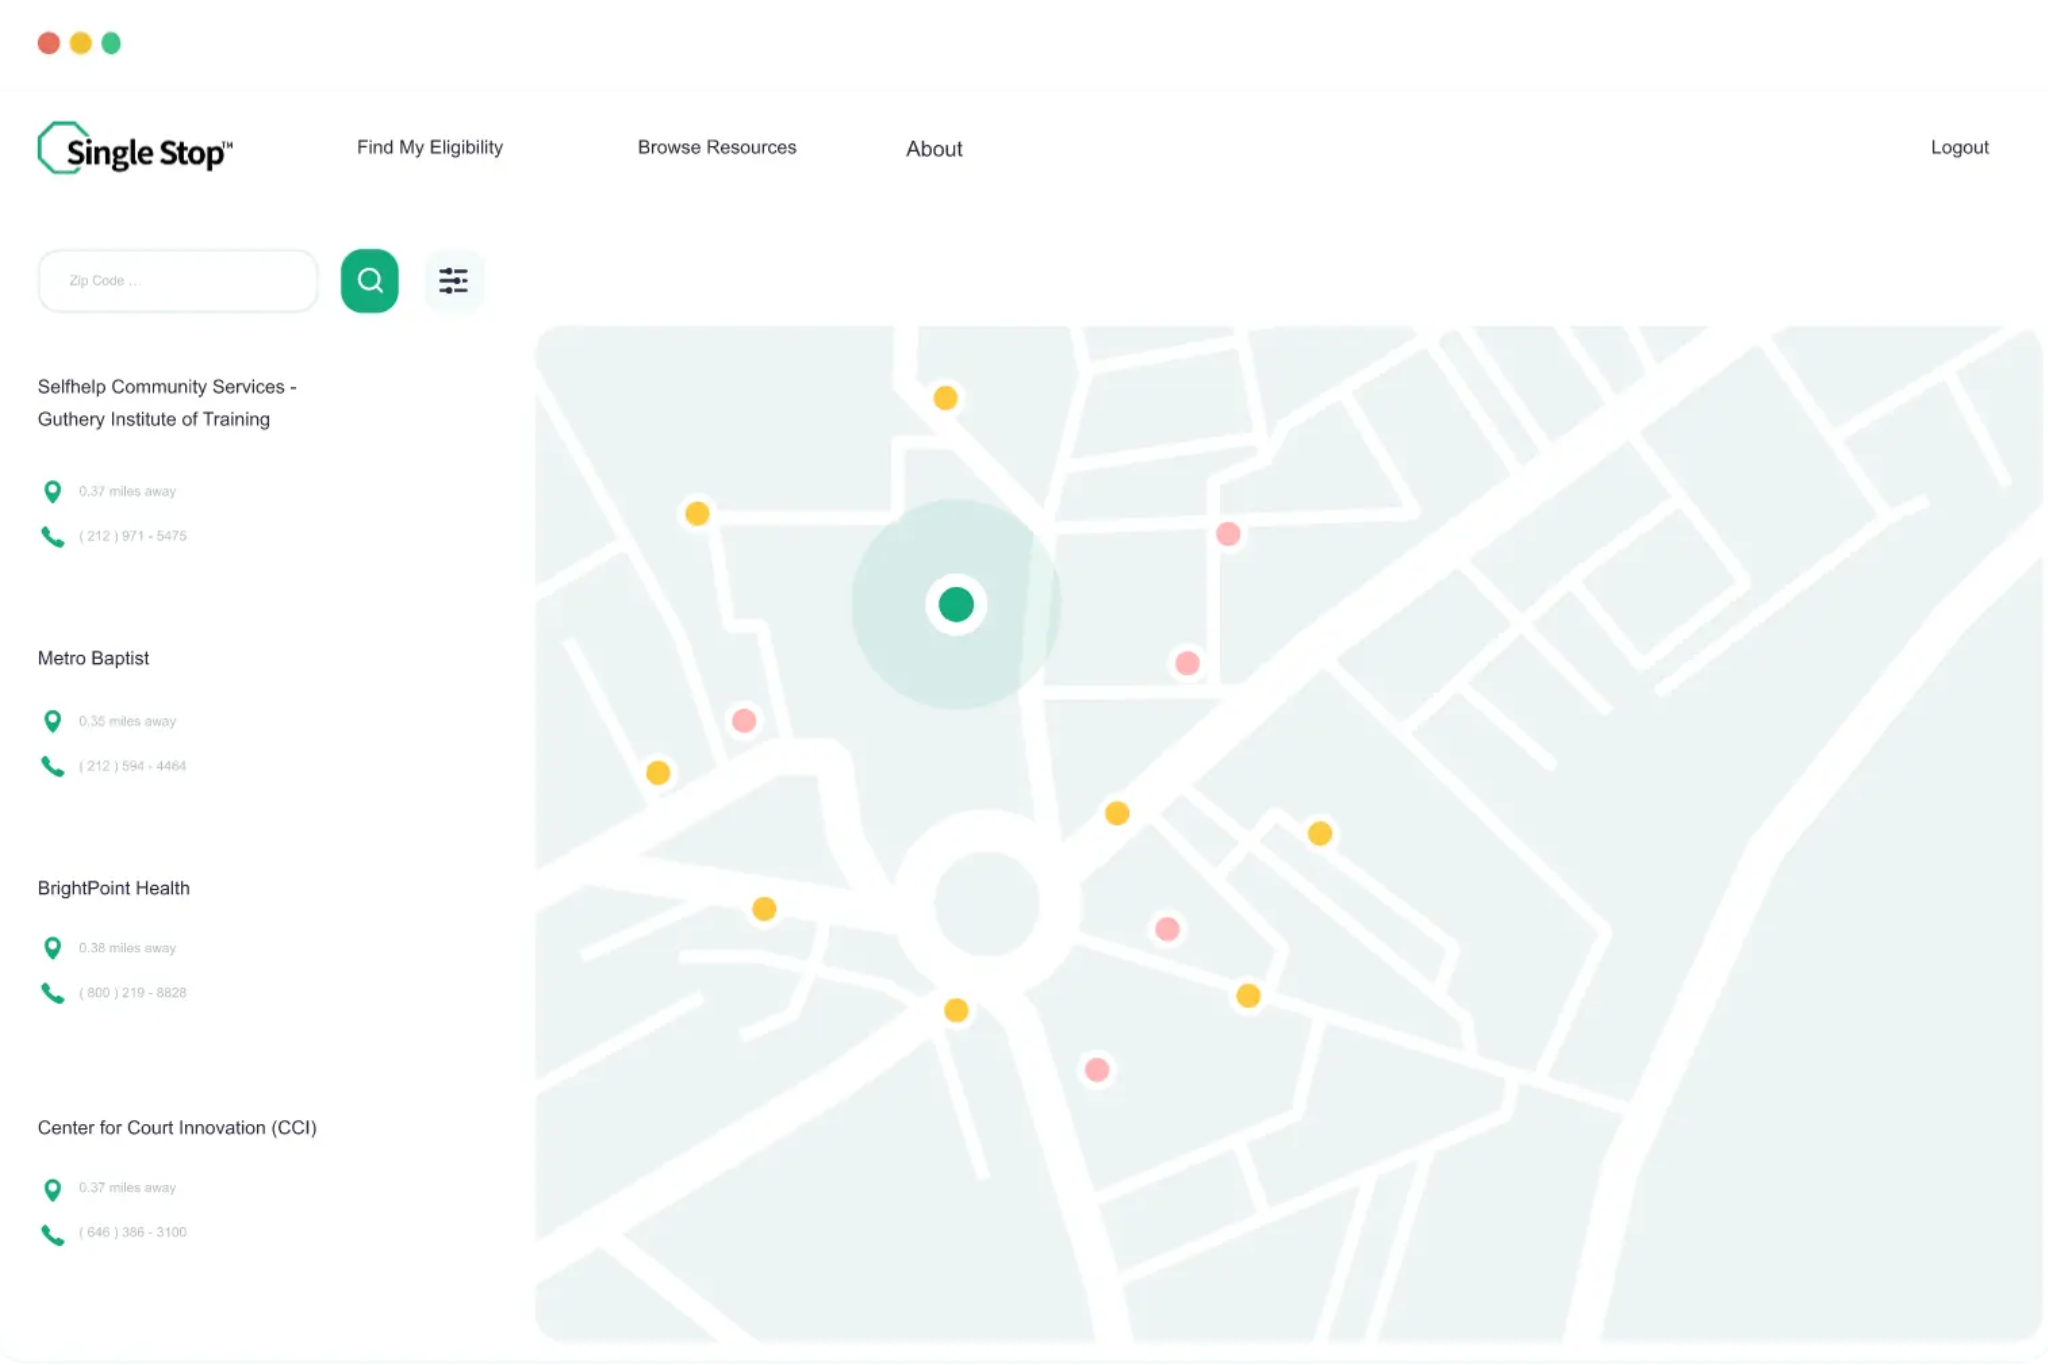Open the BrightPoint Health listing
The image size is (2048, 1365).
[x=114, y=888]
